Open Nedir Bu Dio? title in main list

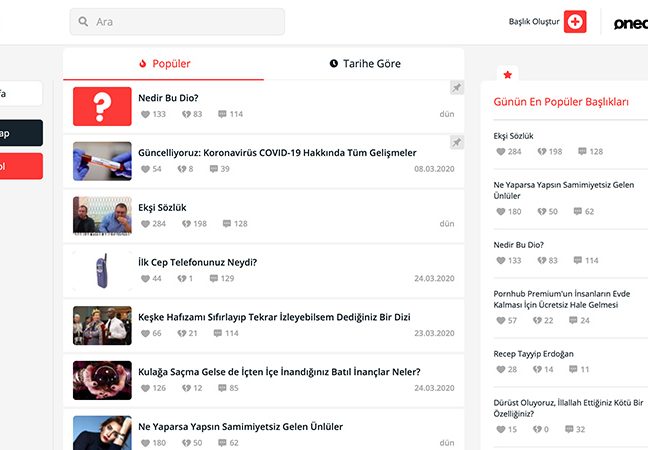168,98
